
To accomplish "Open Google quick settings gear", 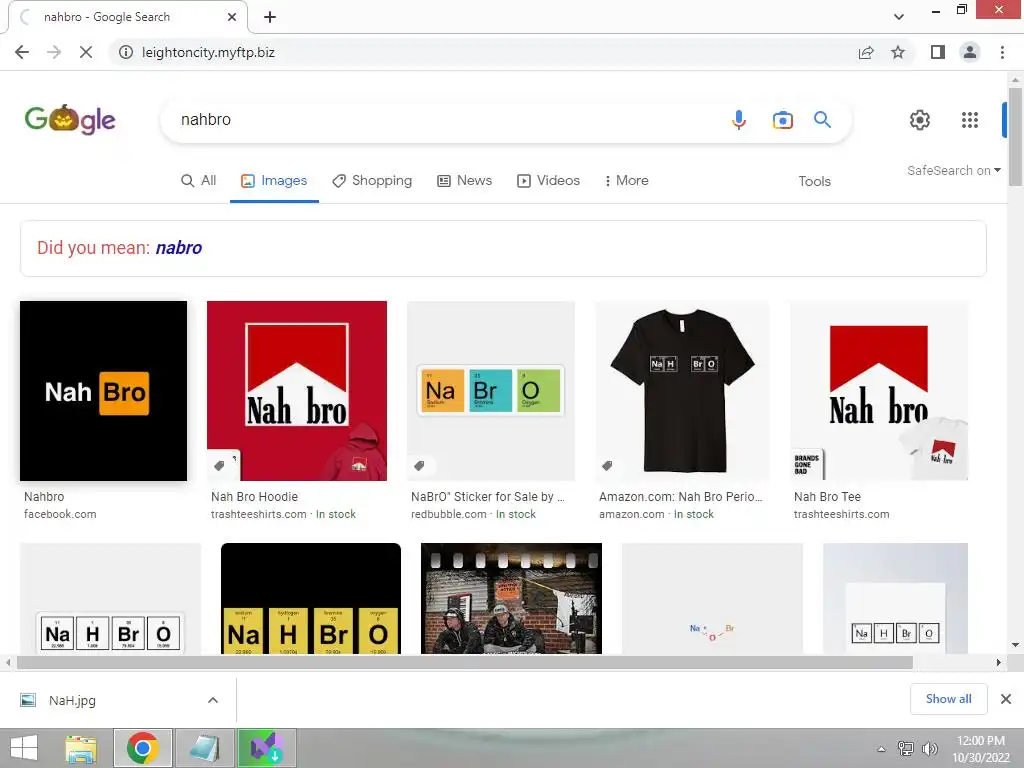I will [920, 120].
